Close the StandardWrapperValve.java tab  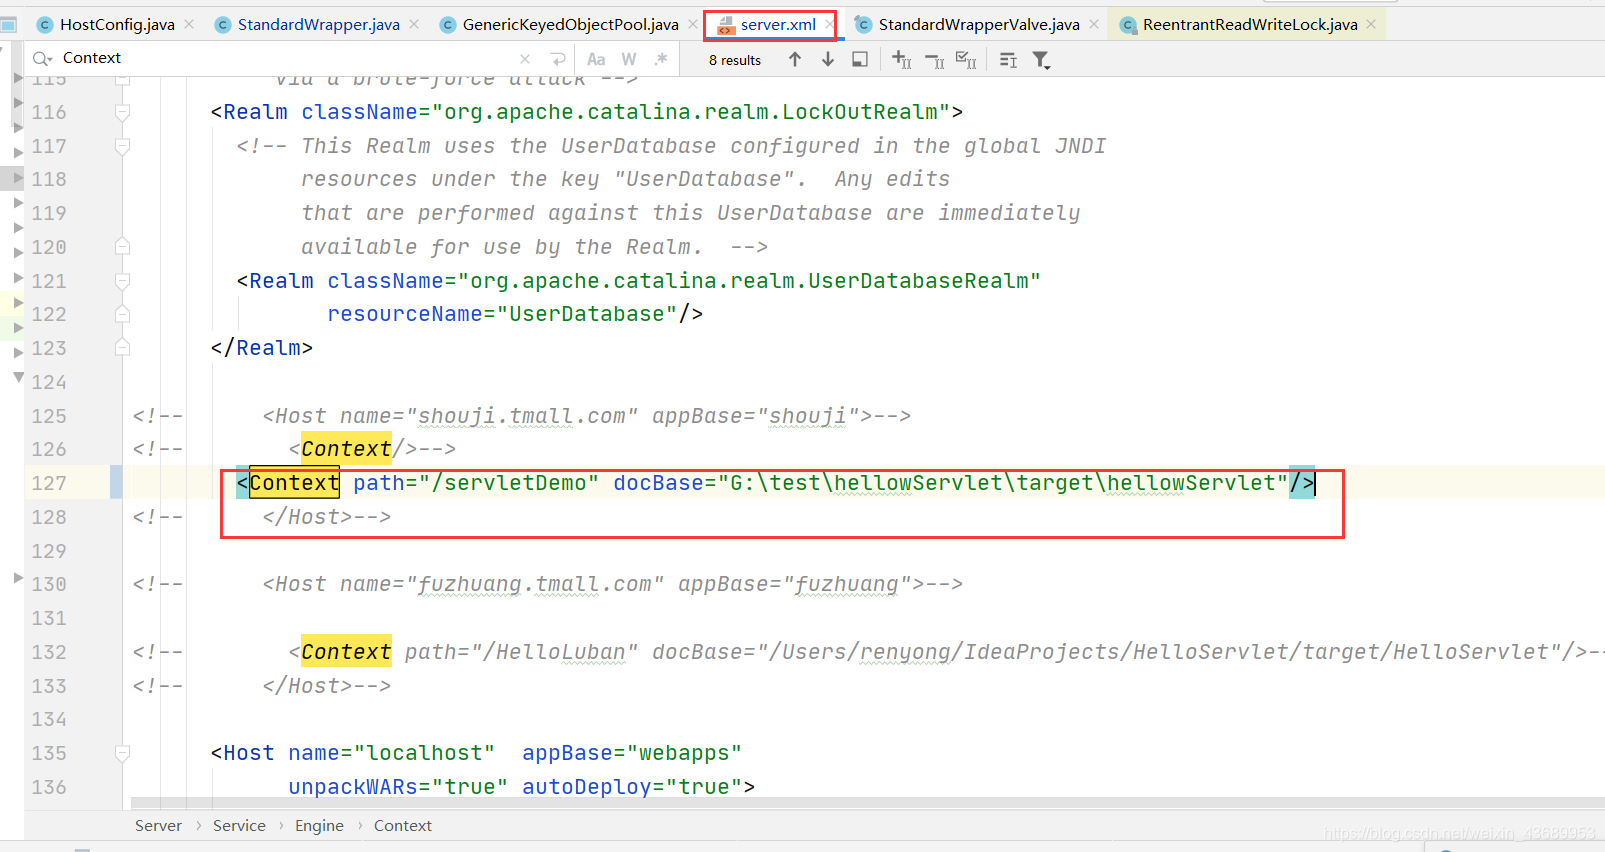pos(1094,24)
